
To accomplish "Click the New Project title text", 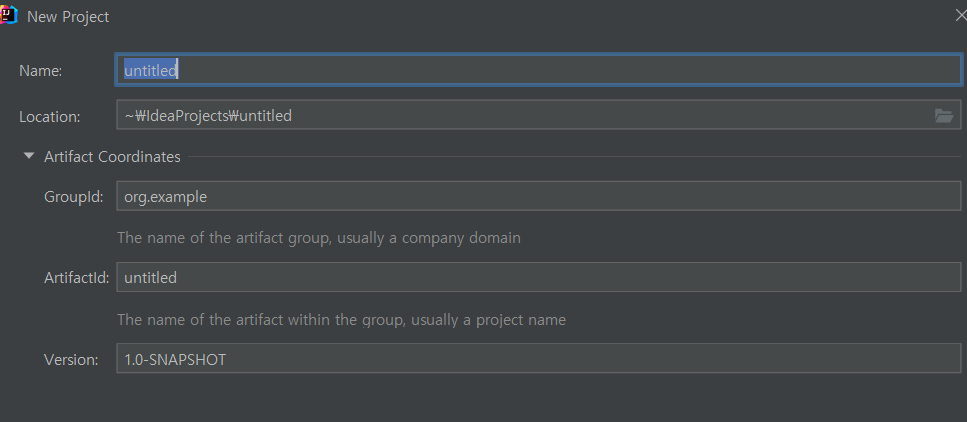I will coord(68,17).
